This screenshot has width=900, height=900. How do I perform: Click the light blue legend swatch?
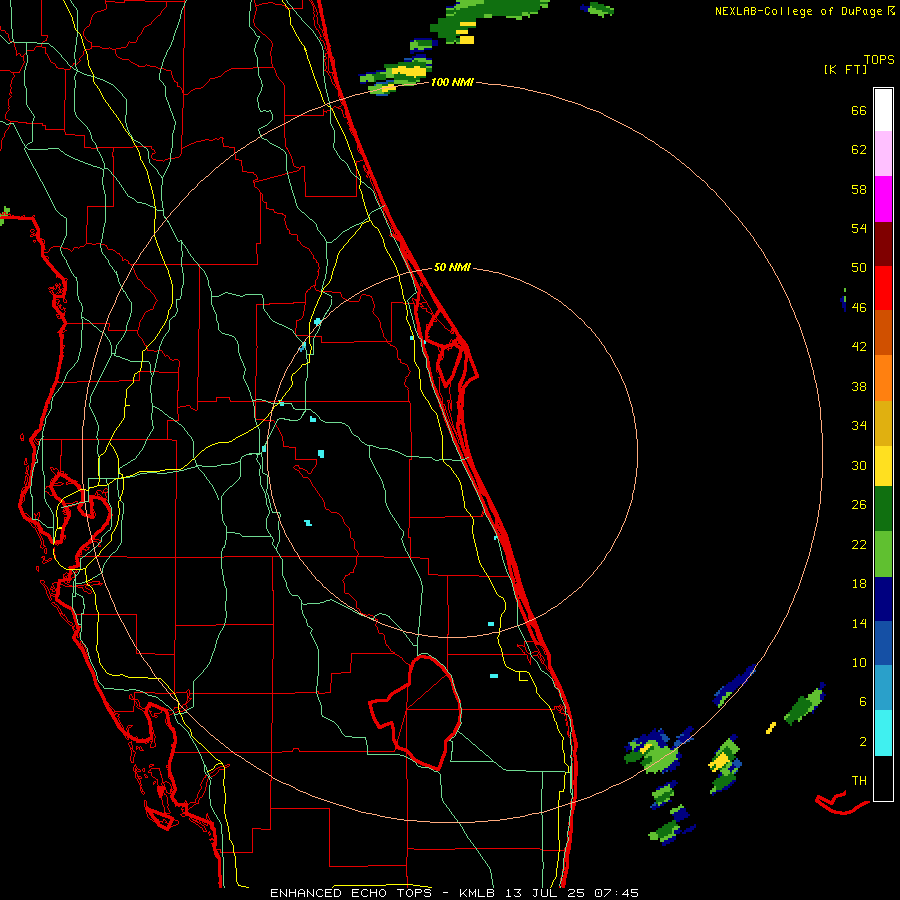point(883,688)
